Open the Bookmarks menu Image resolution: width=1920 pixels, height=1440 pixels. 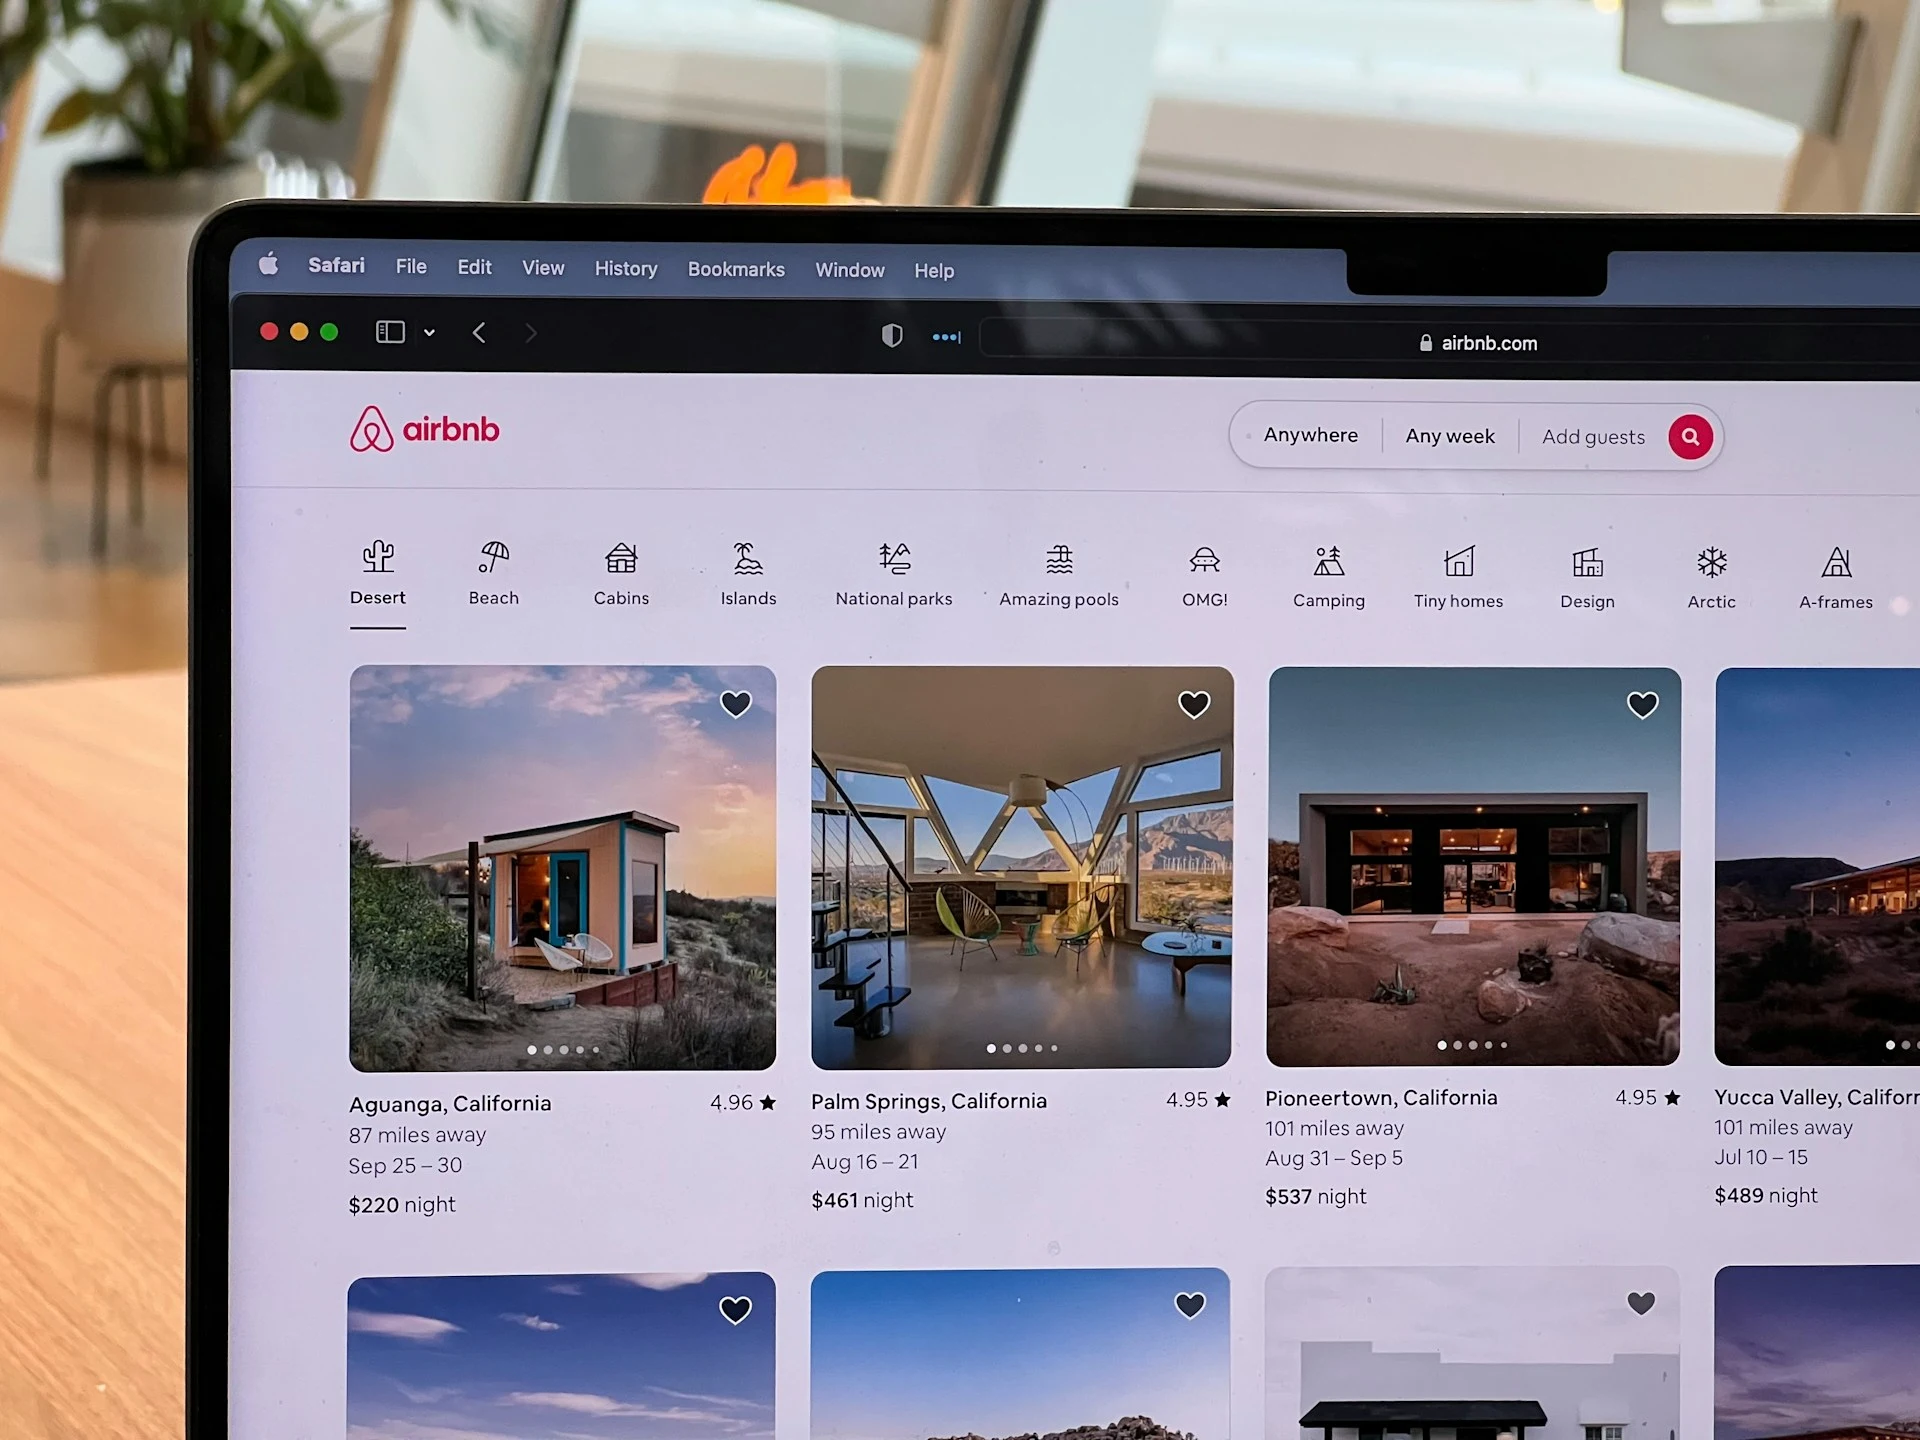pos(735,269)
